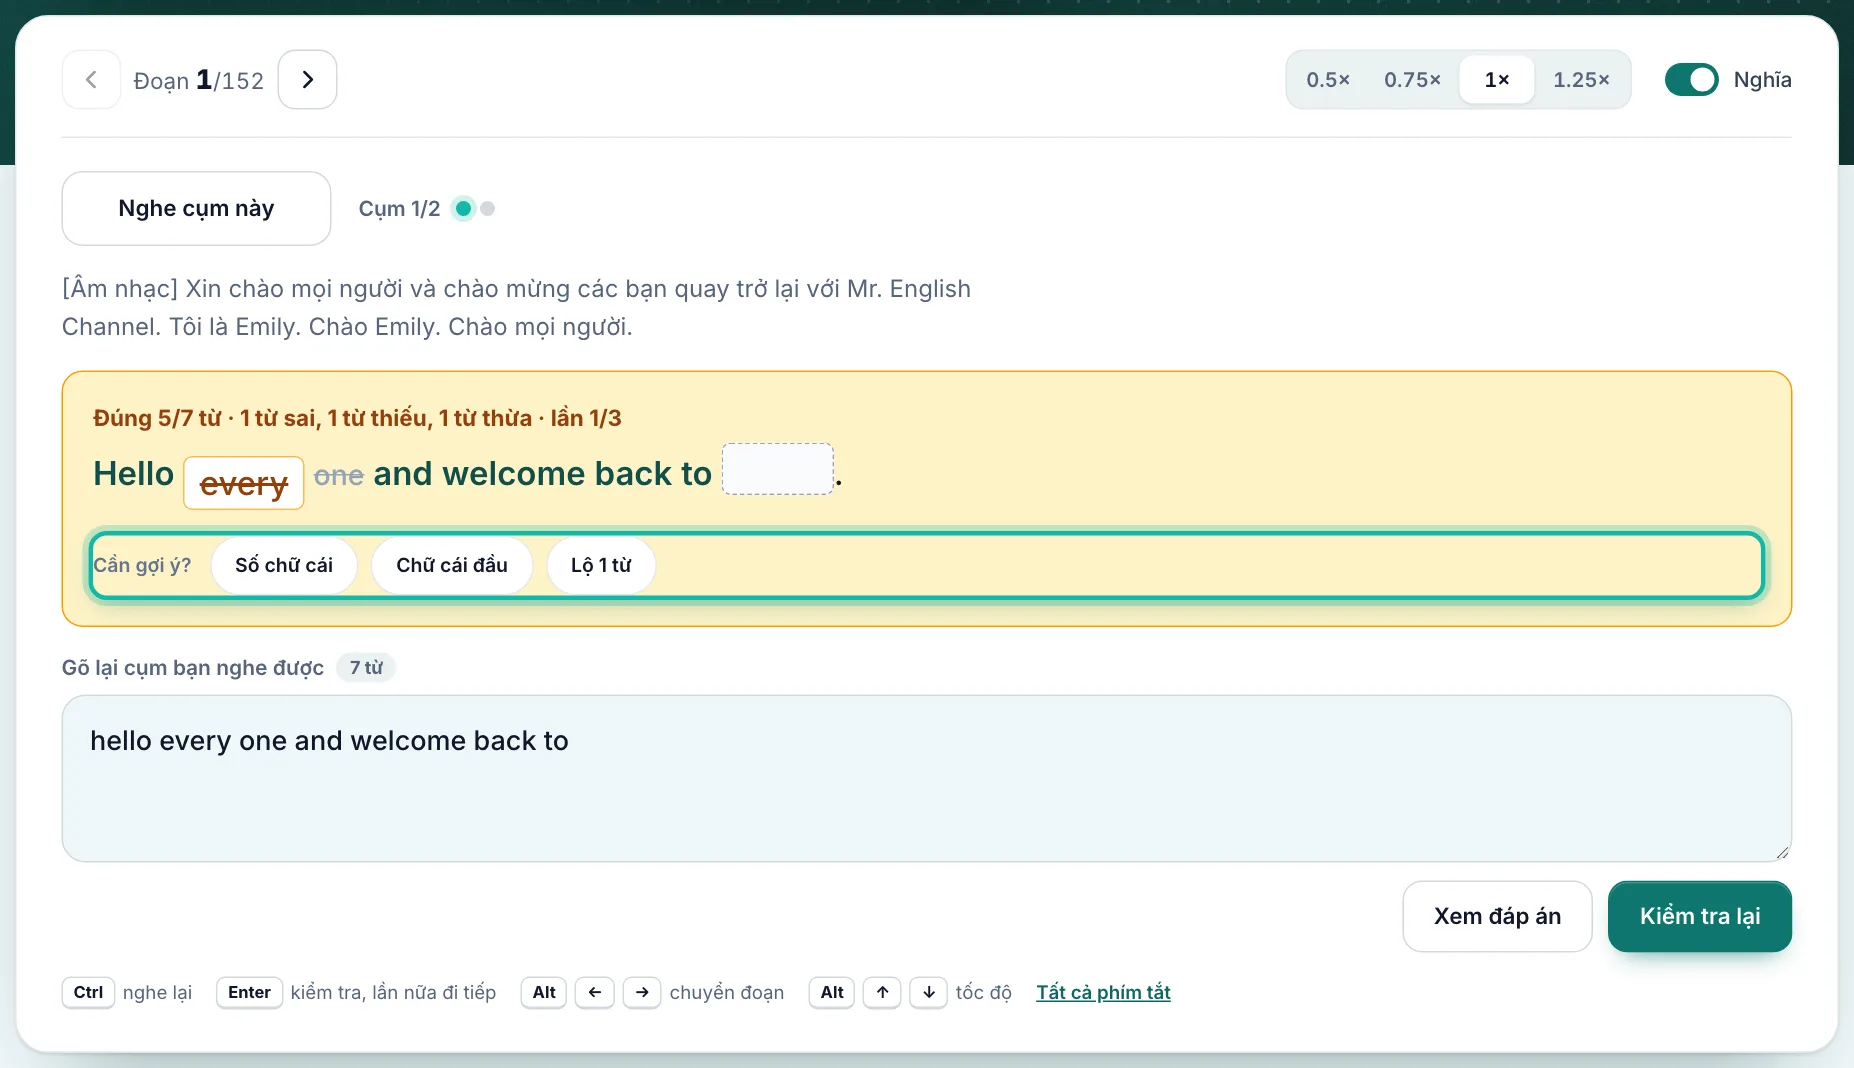Set playback speed to 0.75×
This screenshot has width=1854, height=1068.
click(x=1412, y=80)
